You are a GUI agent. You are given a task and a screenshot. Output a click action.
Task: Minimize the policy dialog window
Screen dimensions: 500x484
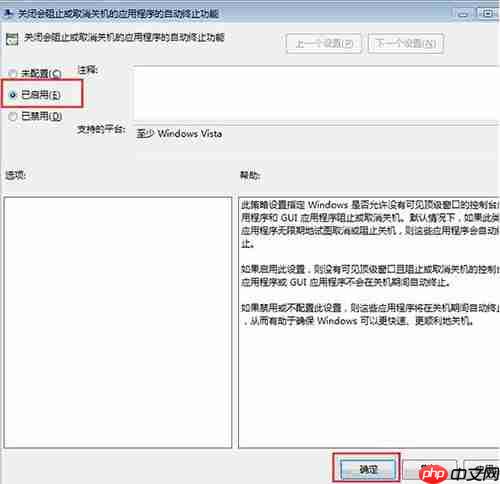point(463,14)
